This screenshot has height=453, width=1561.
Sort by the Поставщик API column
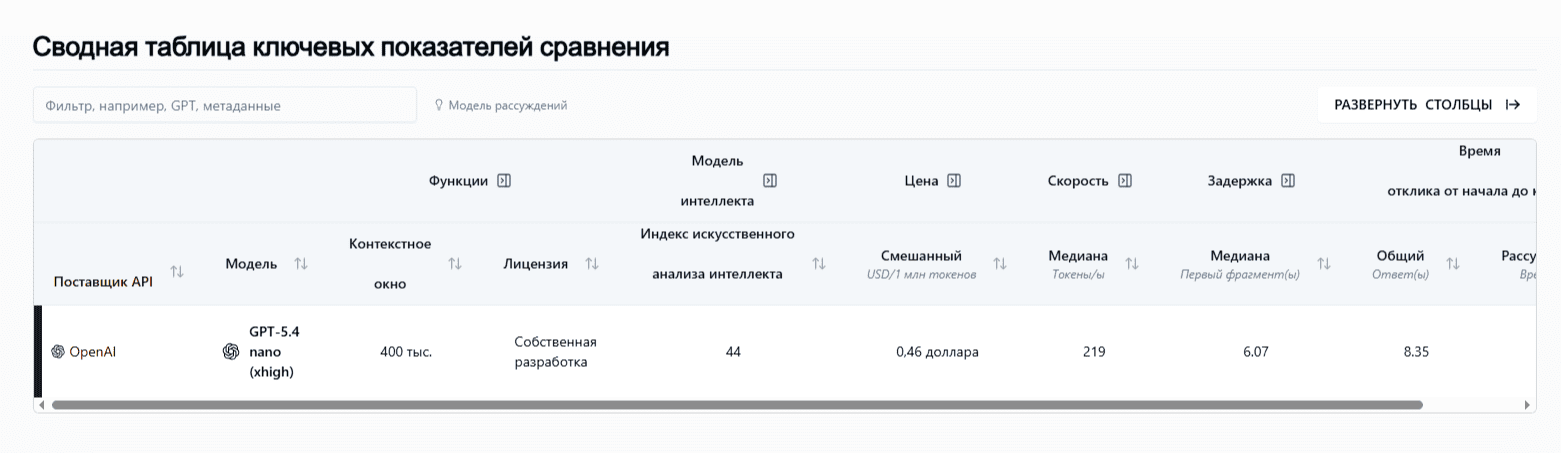tap(177, 272)
